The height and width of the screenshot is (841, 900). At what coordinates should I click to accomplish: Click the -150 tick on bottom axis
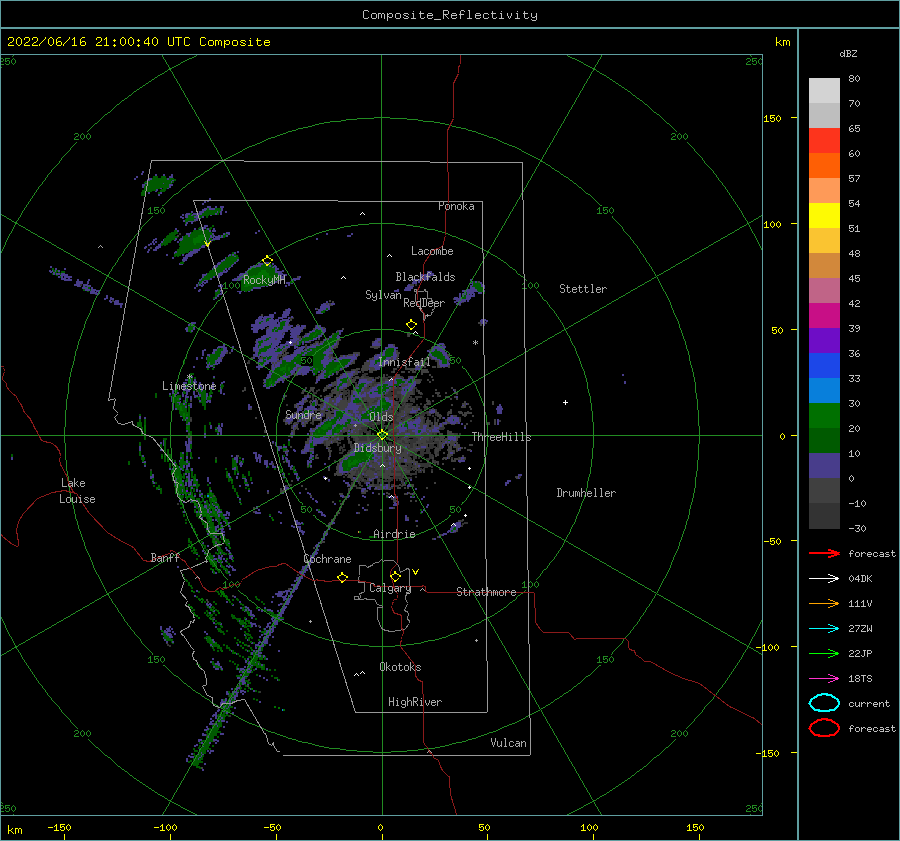pos(59,827)
